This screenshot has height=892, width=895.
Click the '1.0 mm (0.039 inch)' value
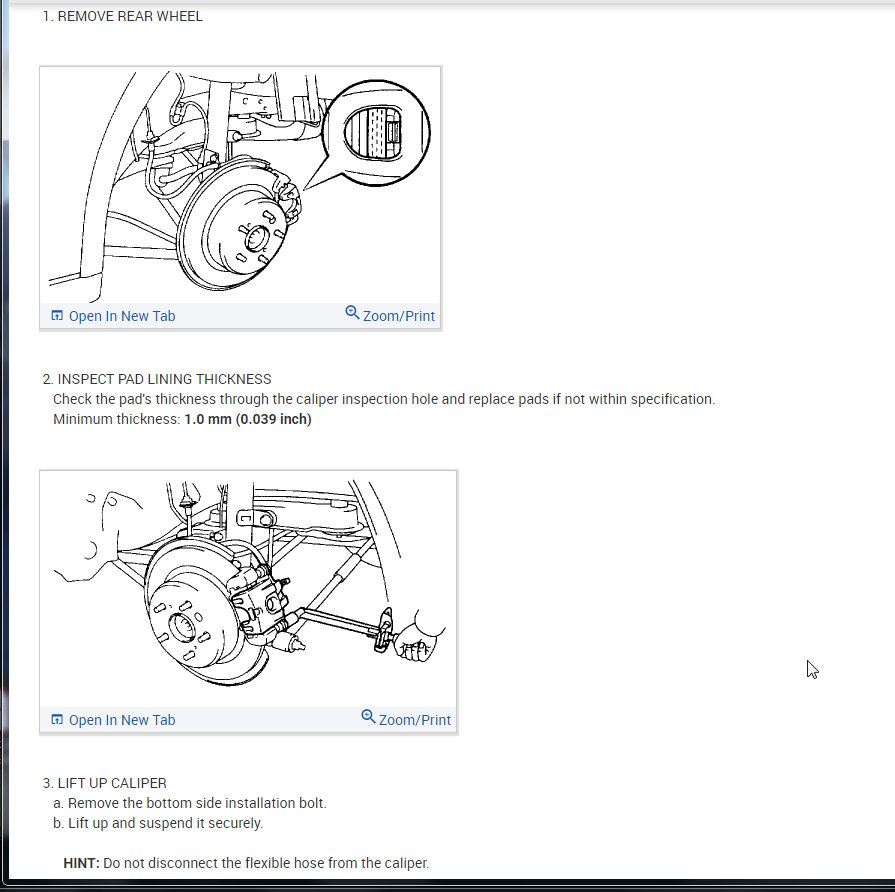coord(248,419)
